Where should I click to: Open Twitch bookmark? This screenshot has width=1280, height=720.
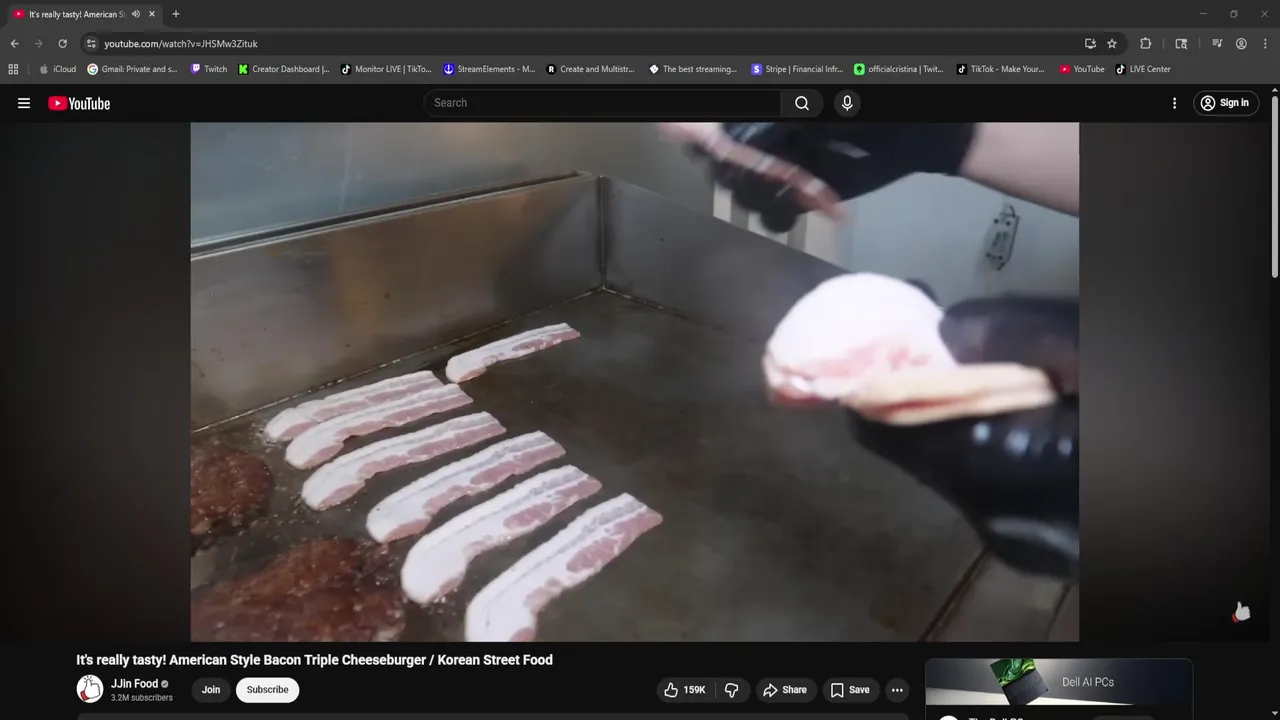(209, 69)
